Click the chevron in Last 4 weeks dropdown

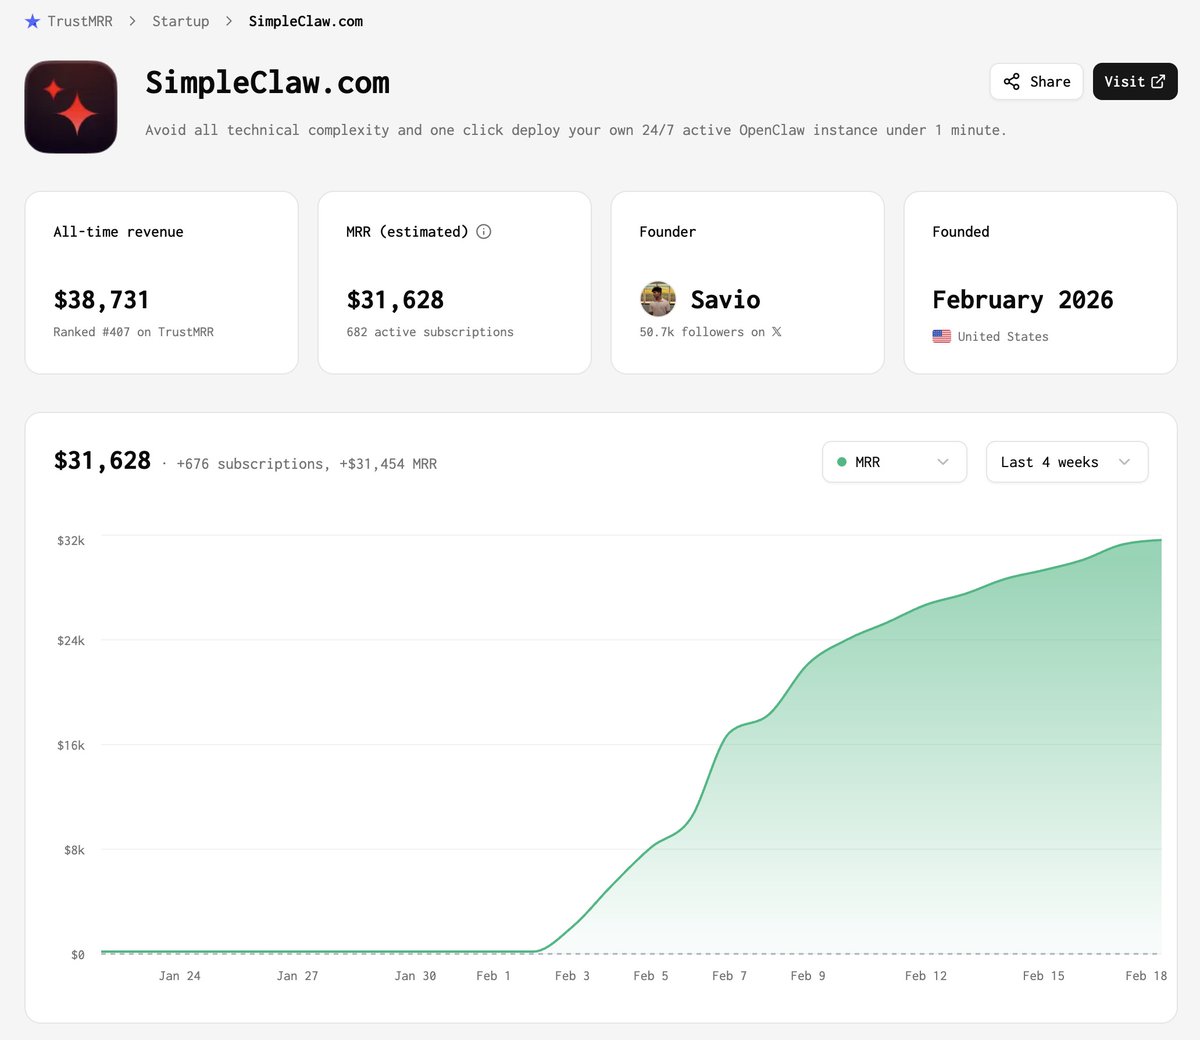pyautogui.click(x=1124, y=462)
